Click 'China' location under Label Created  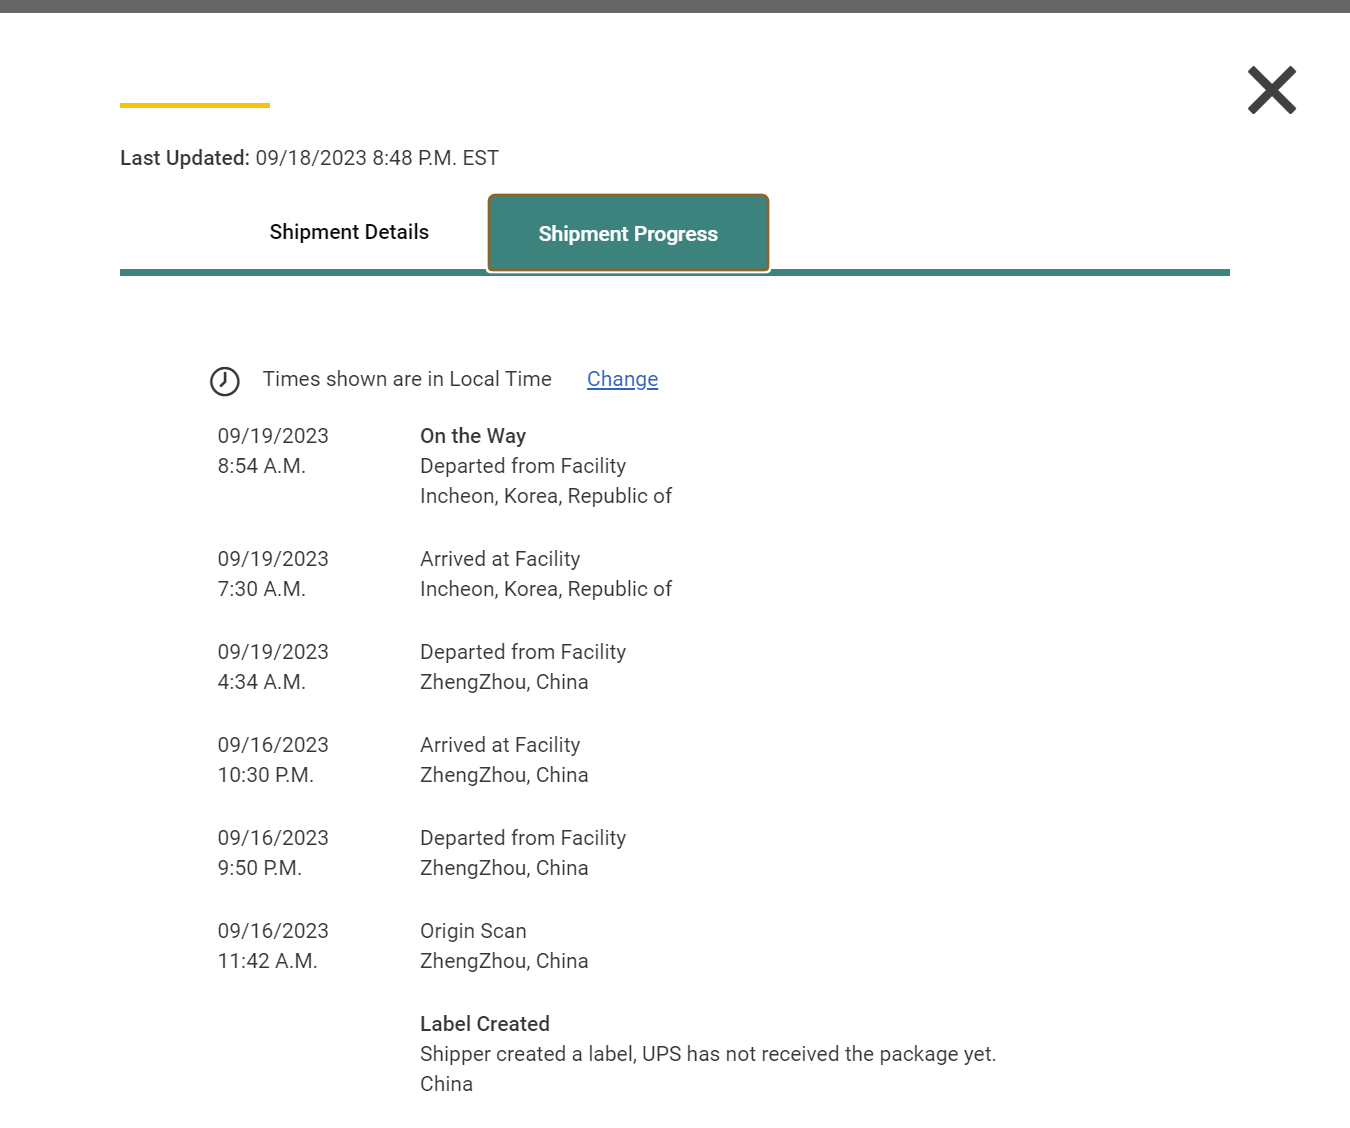click(446, 1084)
